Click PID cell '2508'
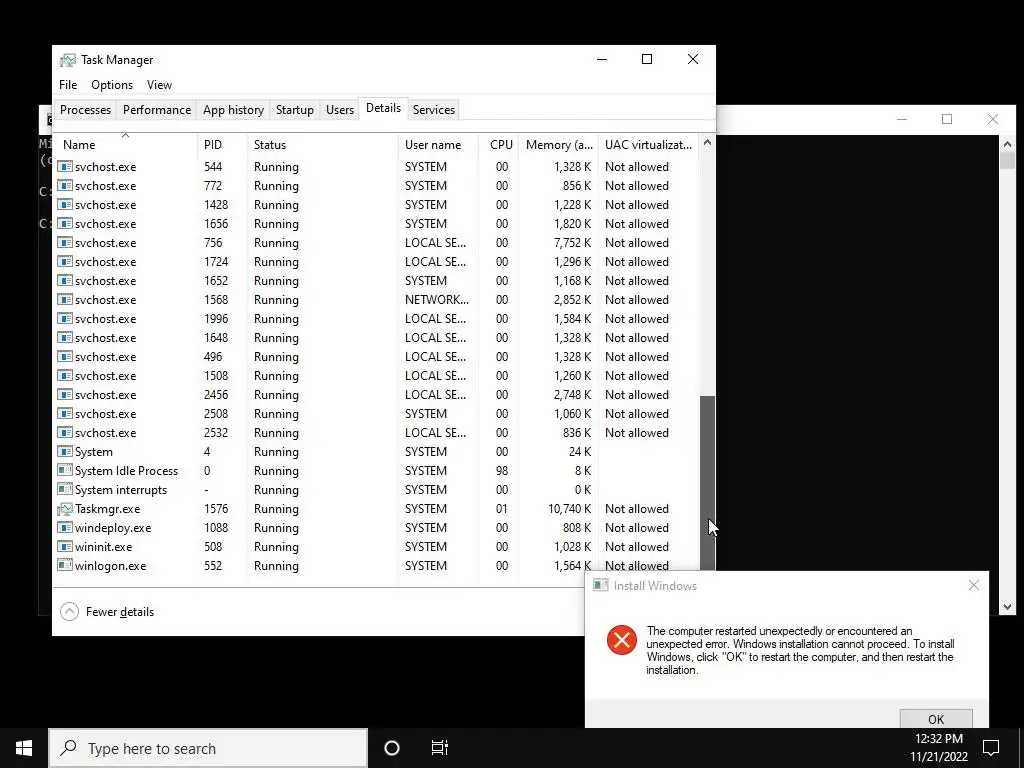Screen dimensions: 1024x768 coord(216,414)
